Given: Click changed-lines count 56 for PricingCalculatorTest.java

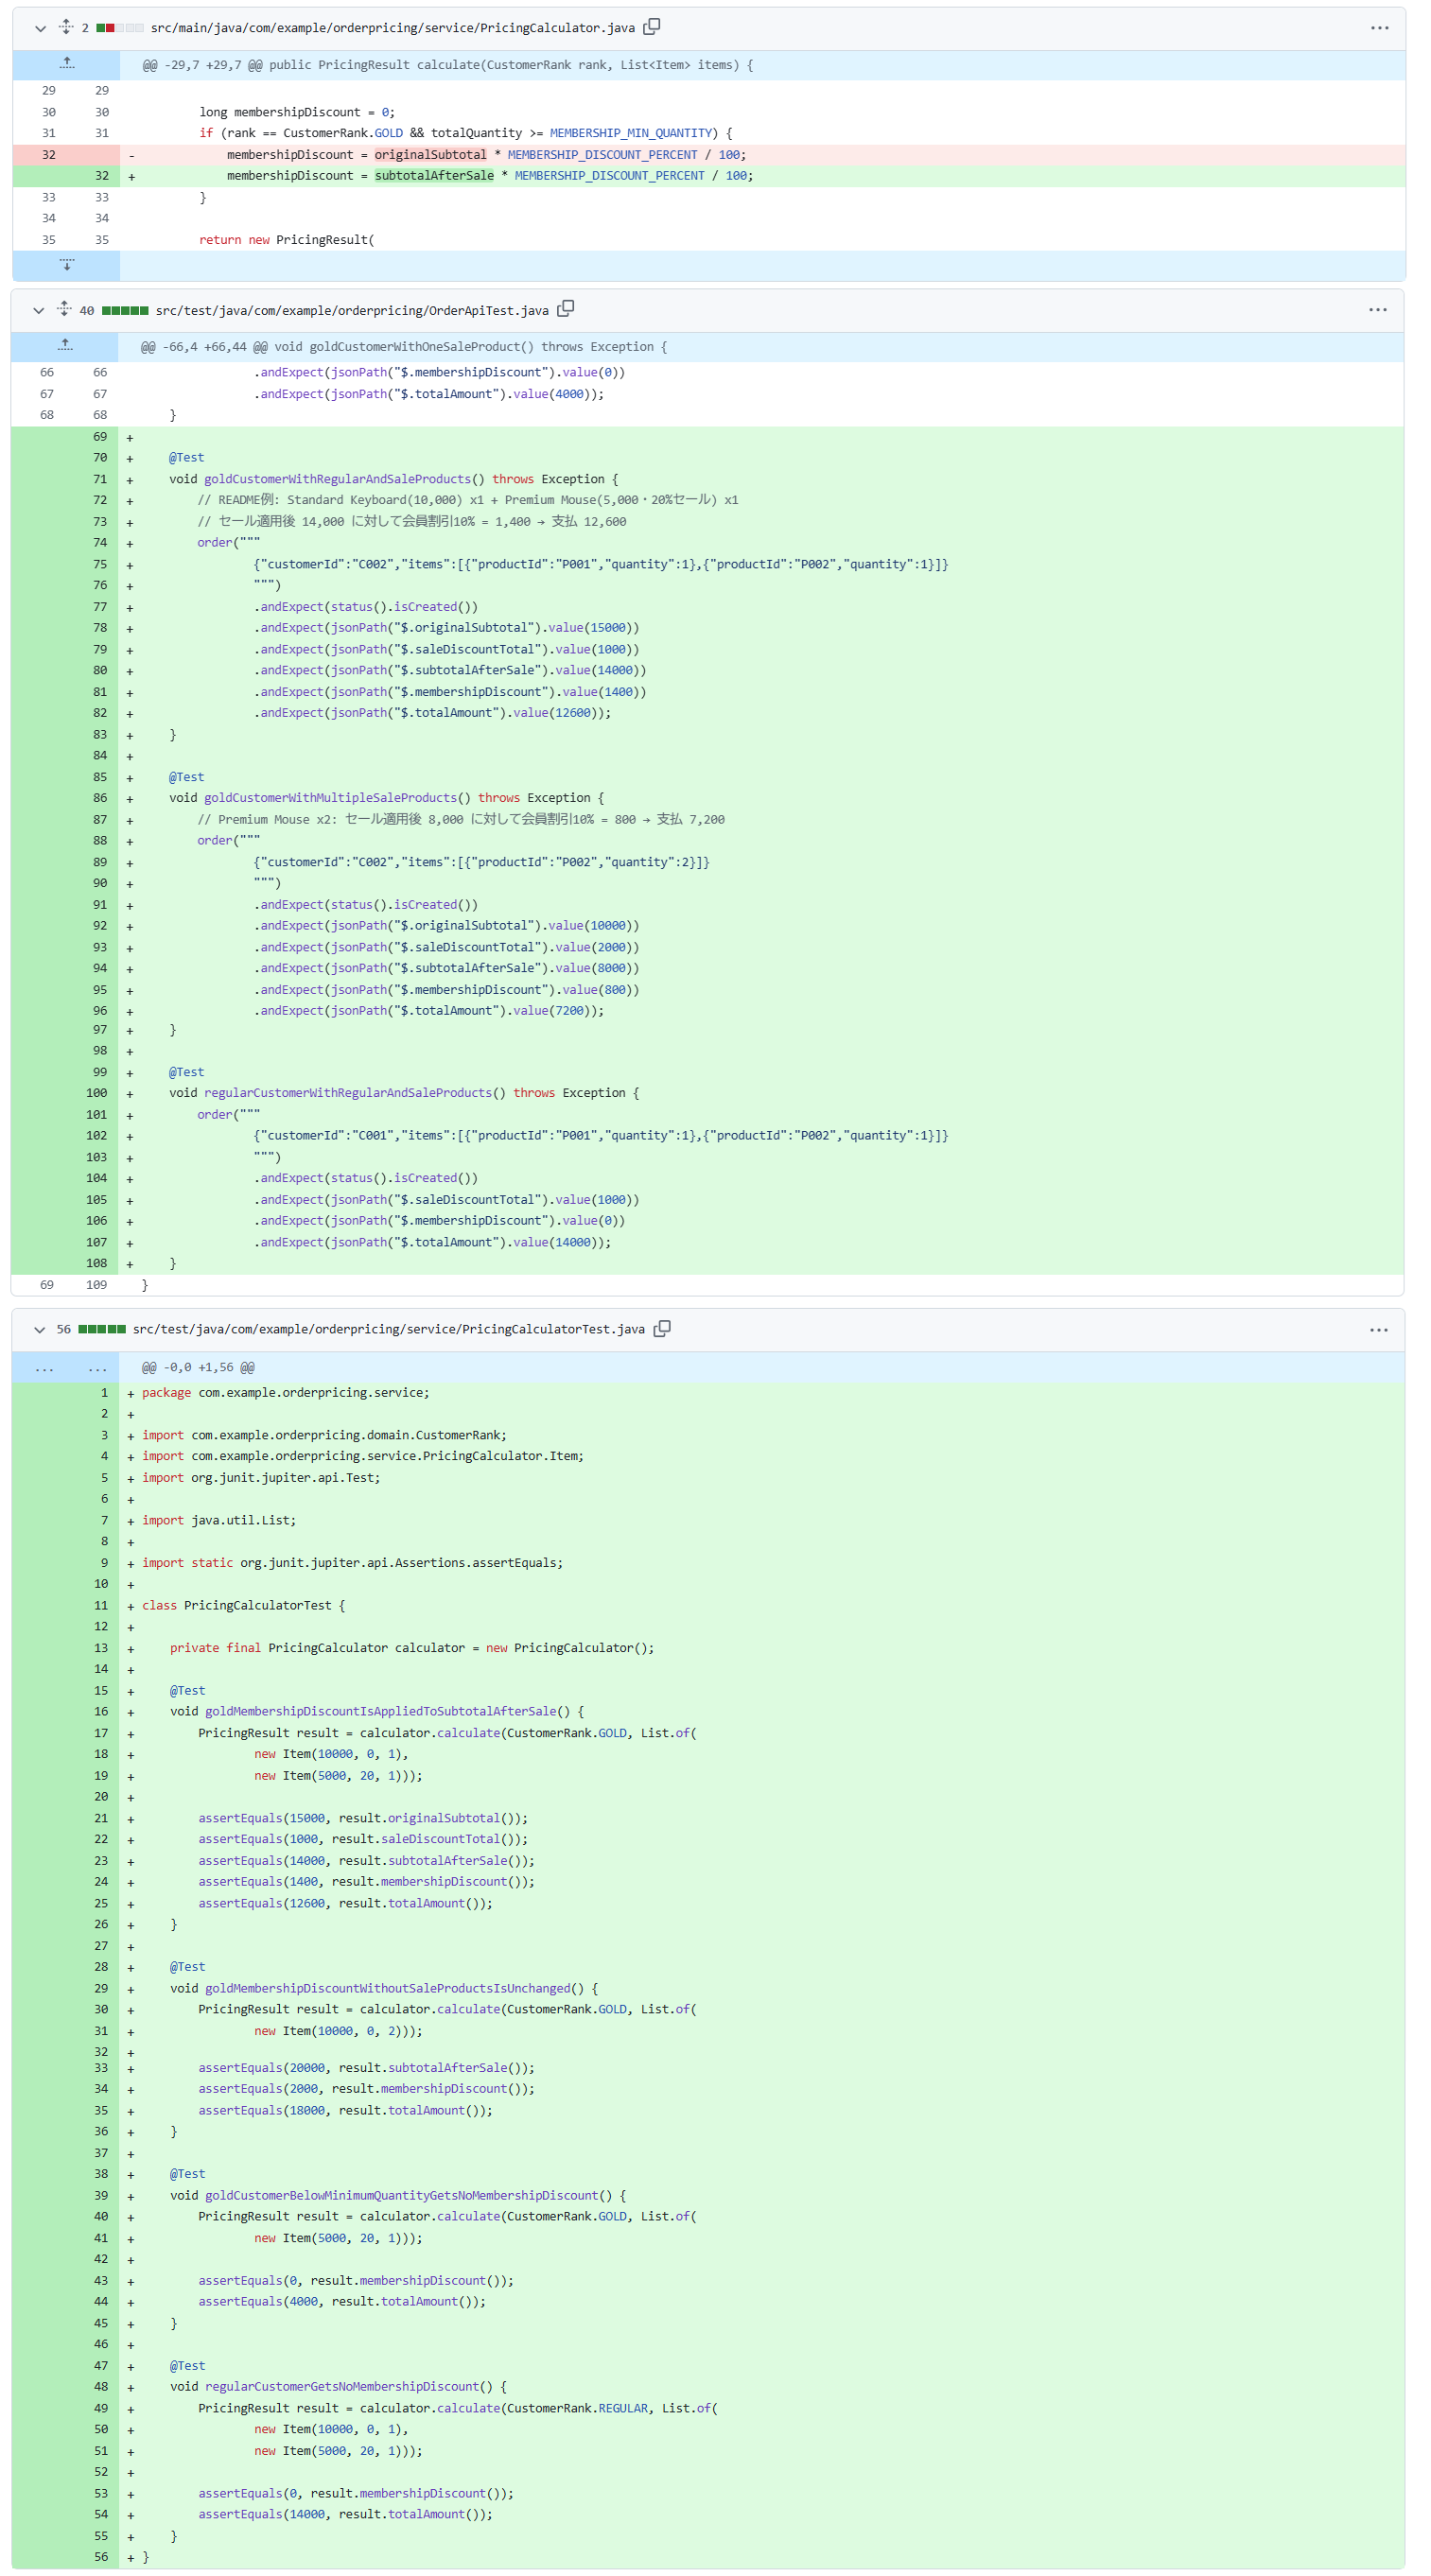Looking at the screenshot, I should click(64, 1329).
